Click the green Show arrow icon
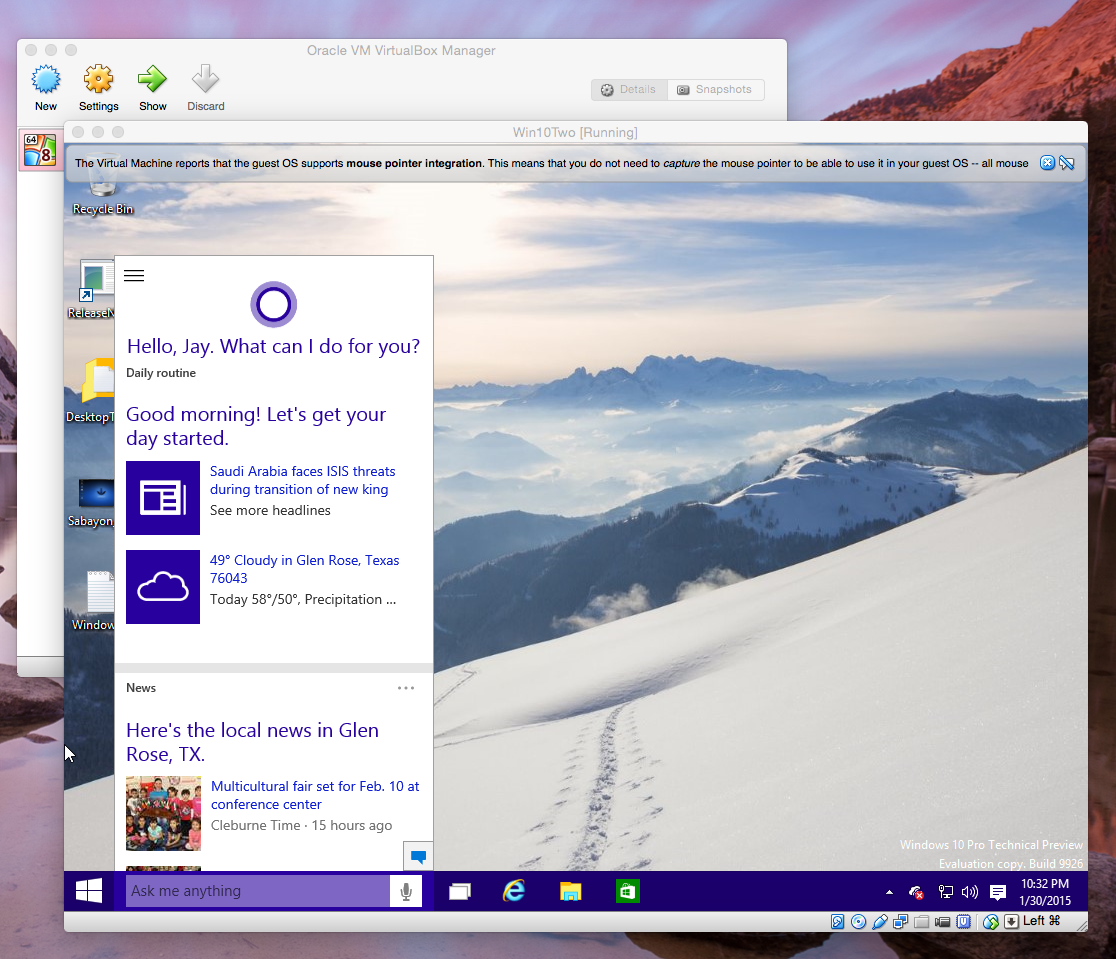The image size is (1116, 959). tap(152, 81)
